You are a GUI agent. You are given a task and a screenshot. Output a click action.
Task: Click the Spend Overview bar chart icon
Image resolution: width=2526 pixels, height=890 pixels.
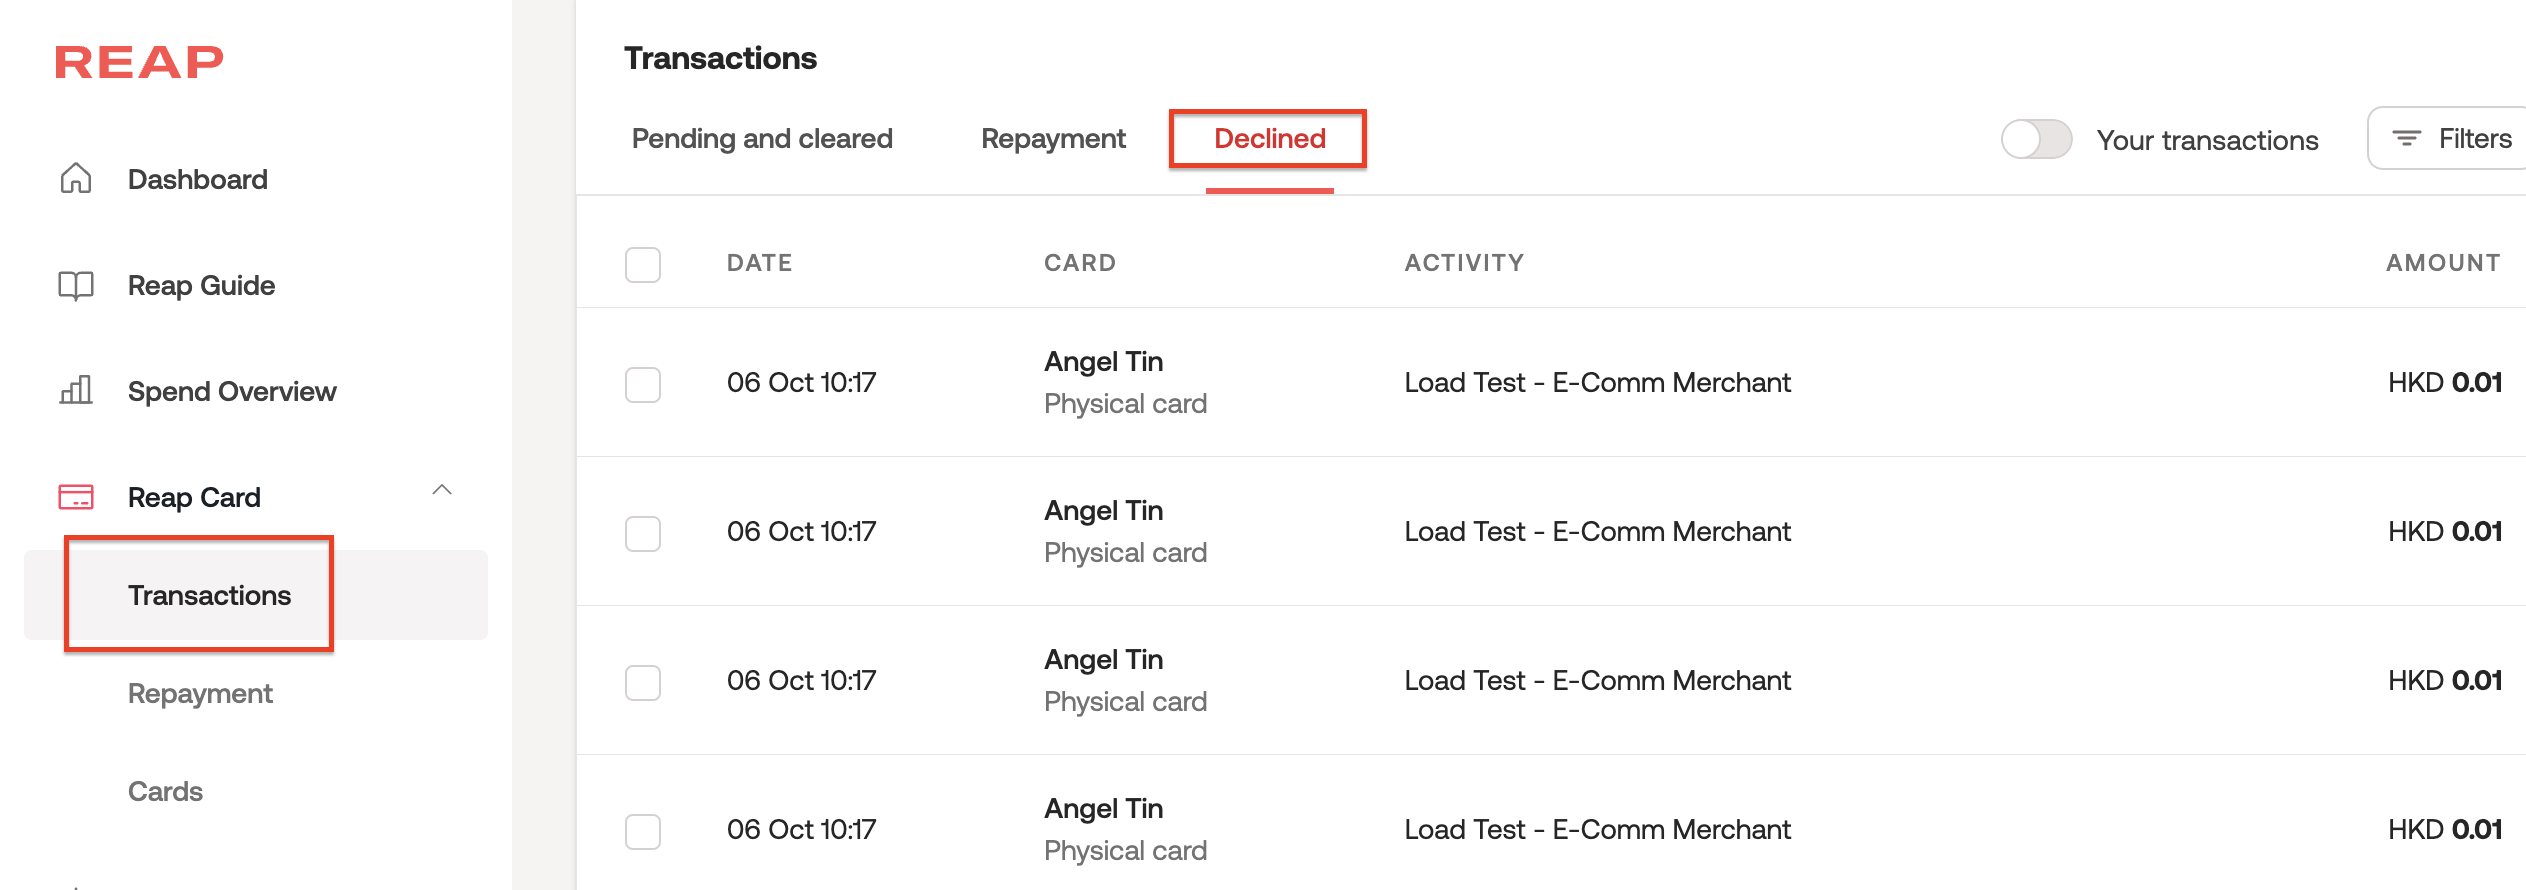coord(76,390)
